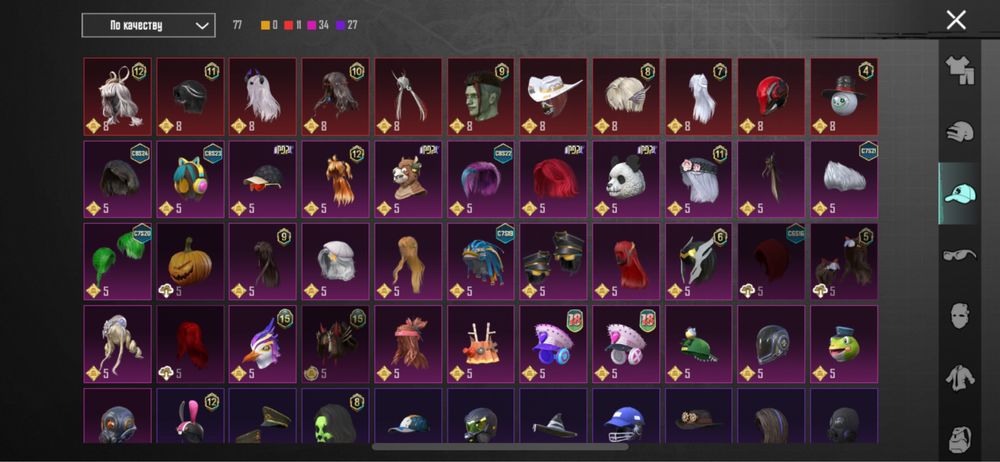Open the glasses category icon
Image resolution: width=1000 pixels, height=462 pixels.
pyautogui.click(x=959, y=255)
